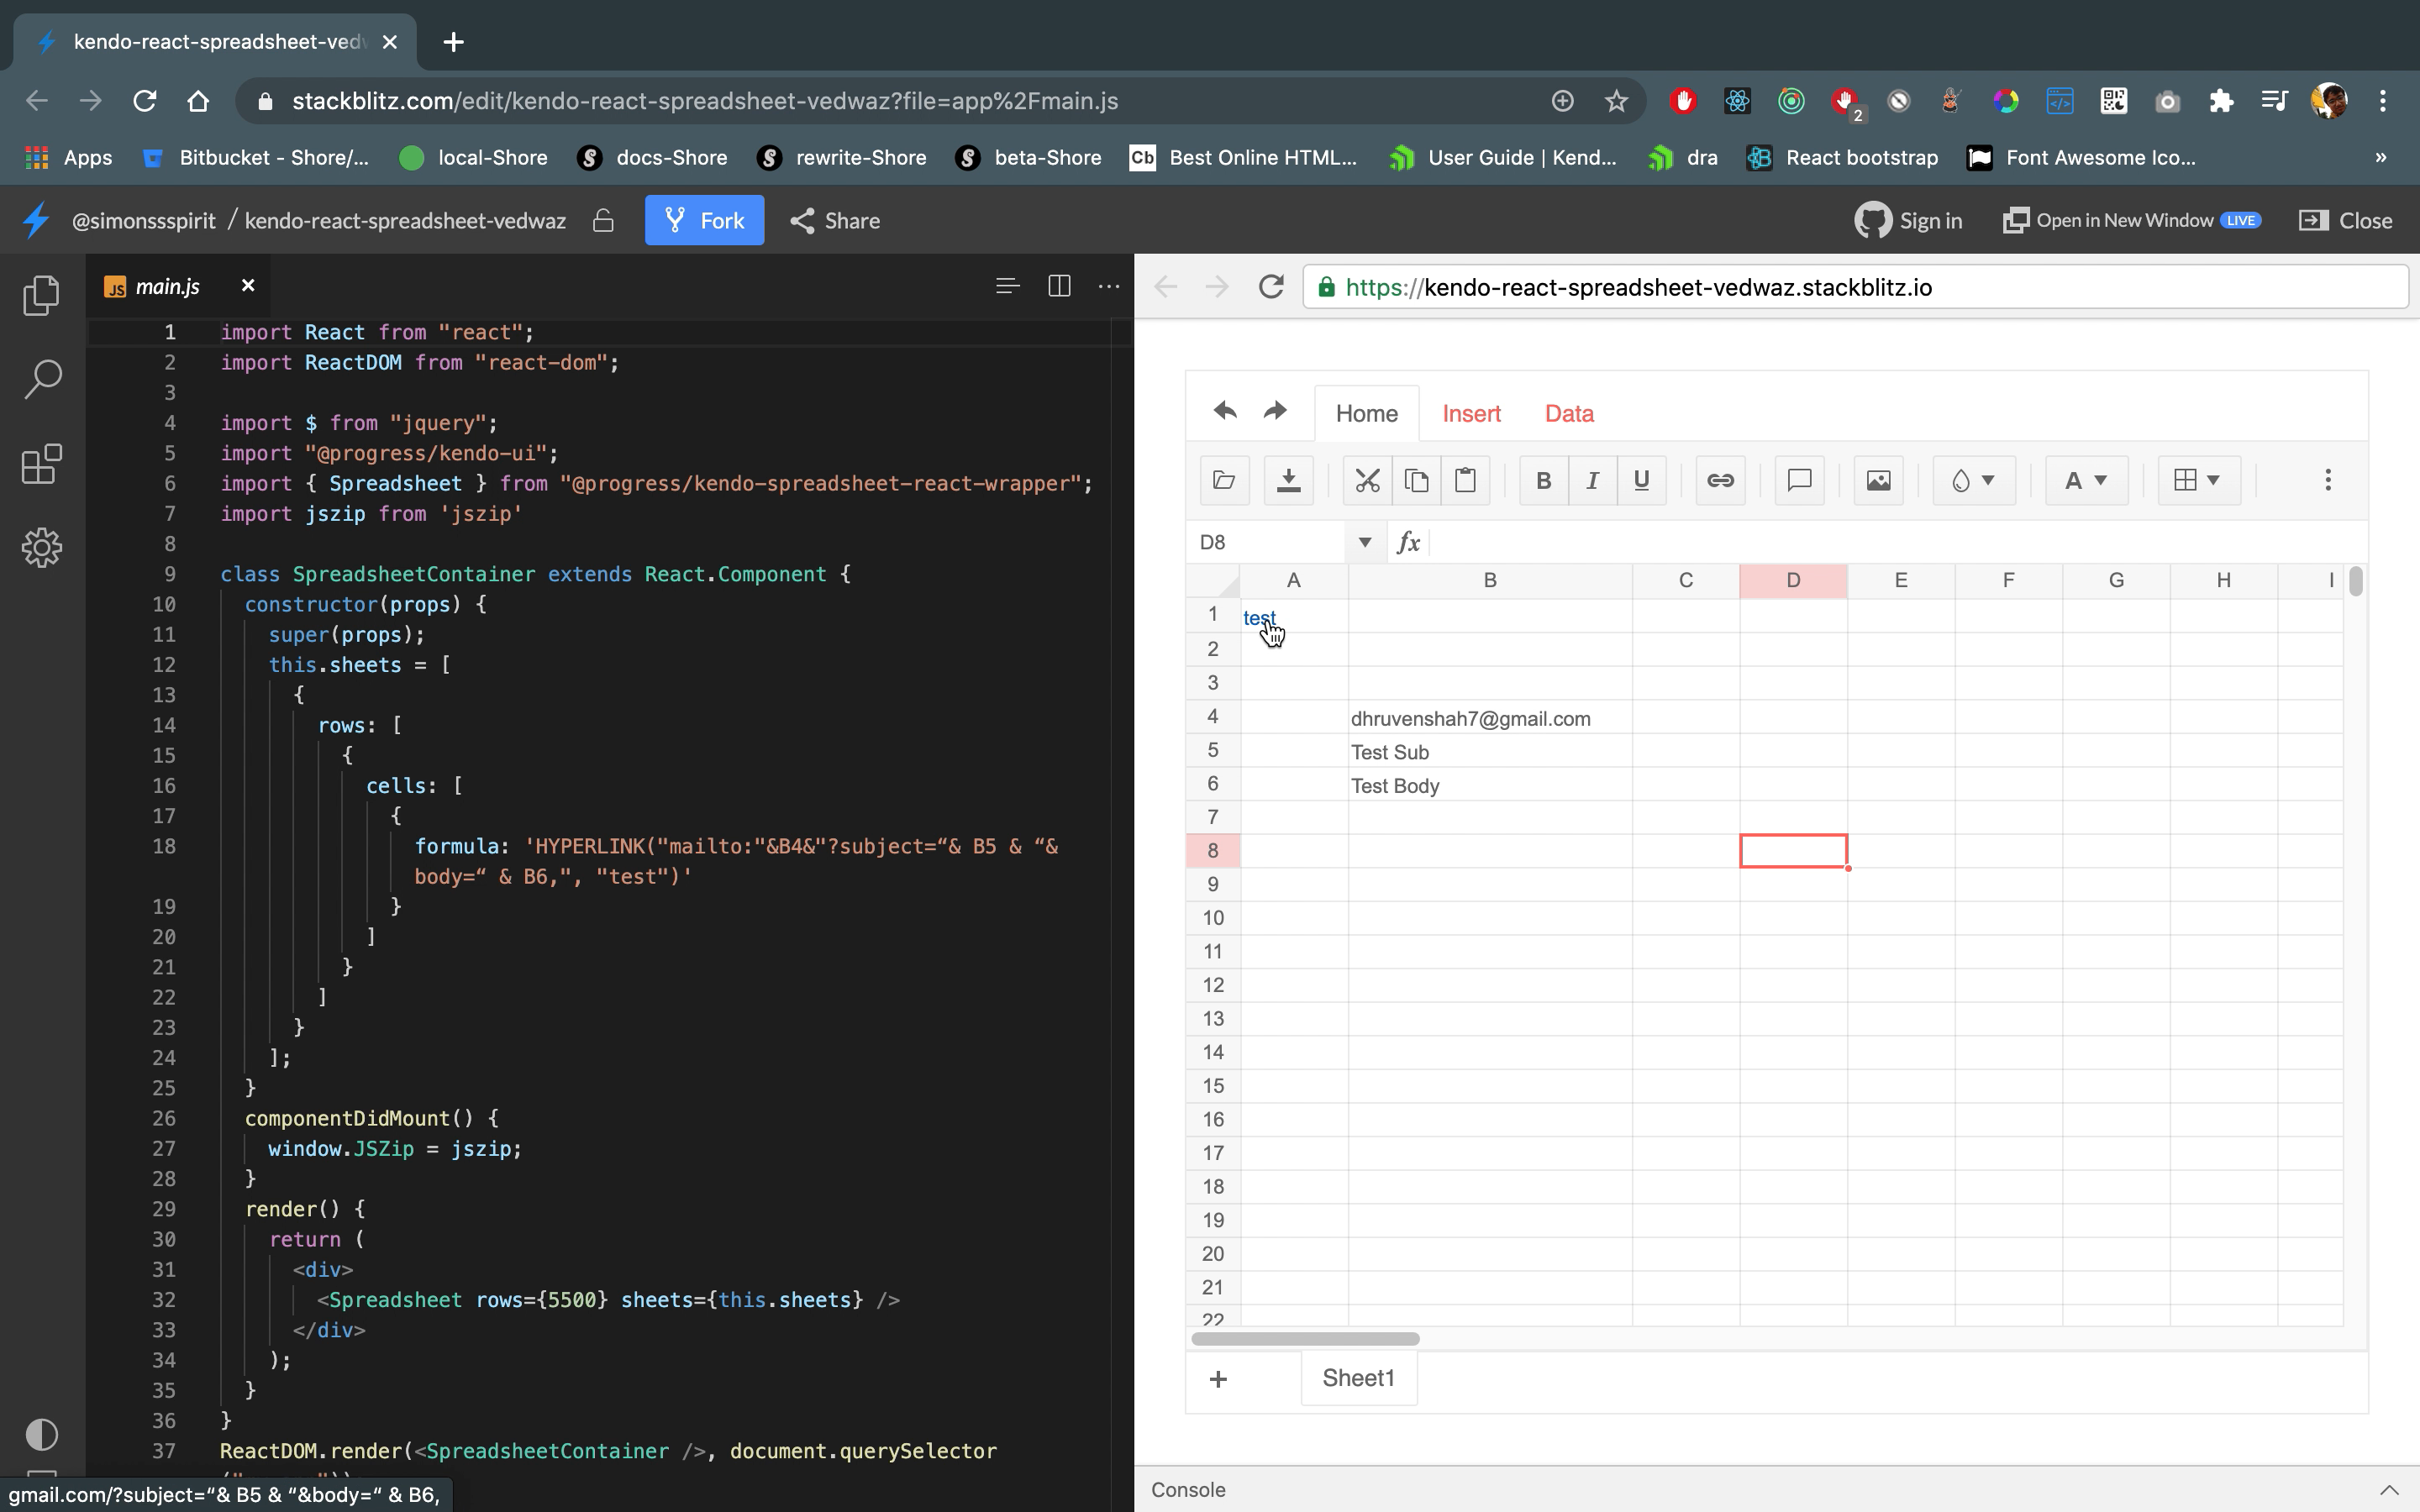Viewport: 2420px width, 1512px height.
Task: Expand bookmarks overflow chevron
Action: pyautogui.click(x=2381, y=158)
